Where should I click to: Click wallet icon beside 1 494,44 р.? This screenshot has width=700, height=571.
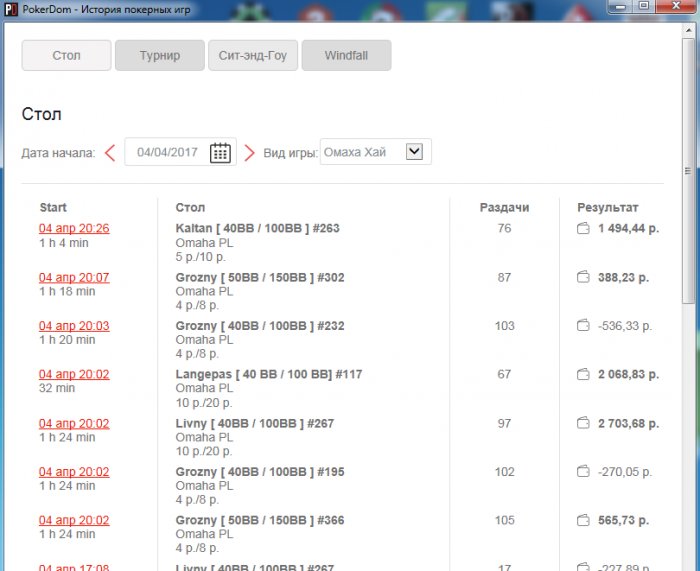coord(583,228)
